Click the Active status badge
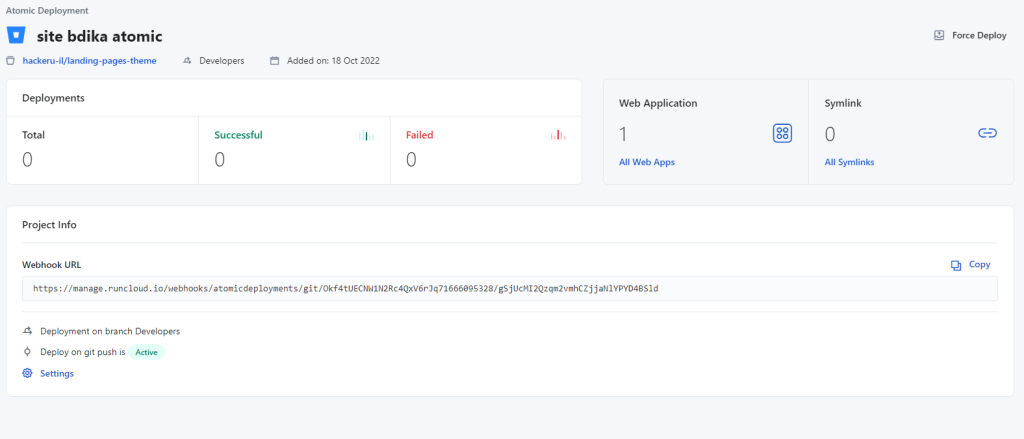Screen dimensions: 1024x439 (146, 352)
